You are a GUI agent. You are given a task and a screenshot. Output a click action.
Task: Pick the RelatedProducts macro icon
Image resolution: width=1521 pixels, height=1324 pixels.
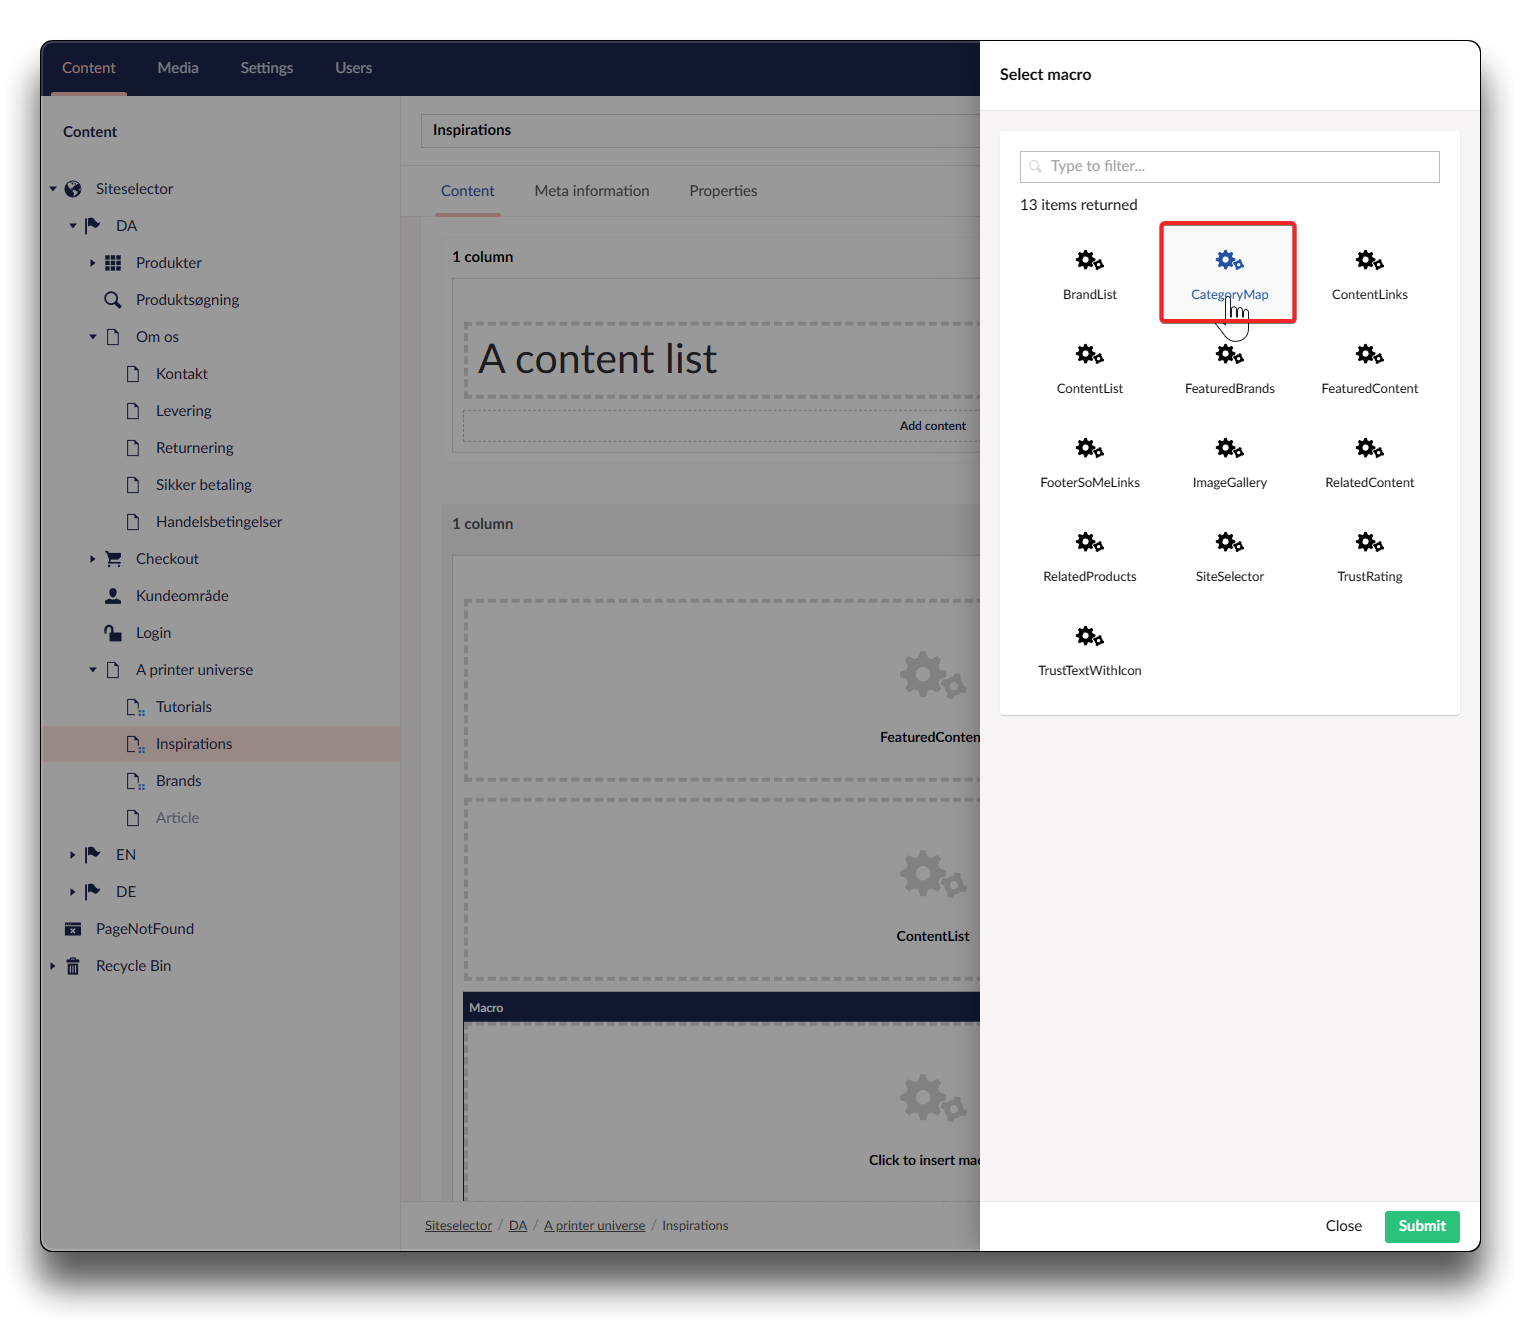point(1089,543)
